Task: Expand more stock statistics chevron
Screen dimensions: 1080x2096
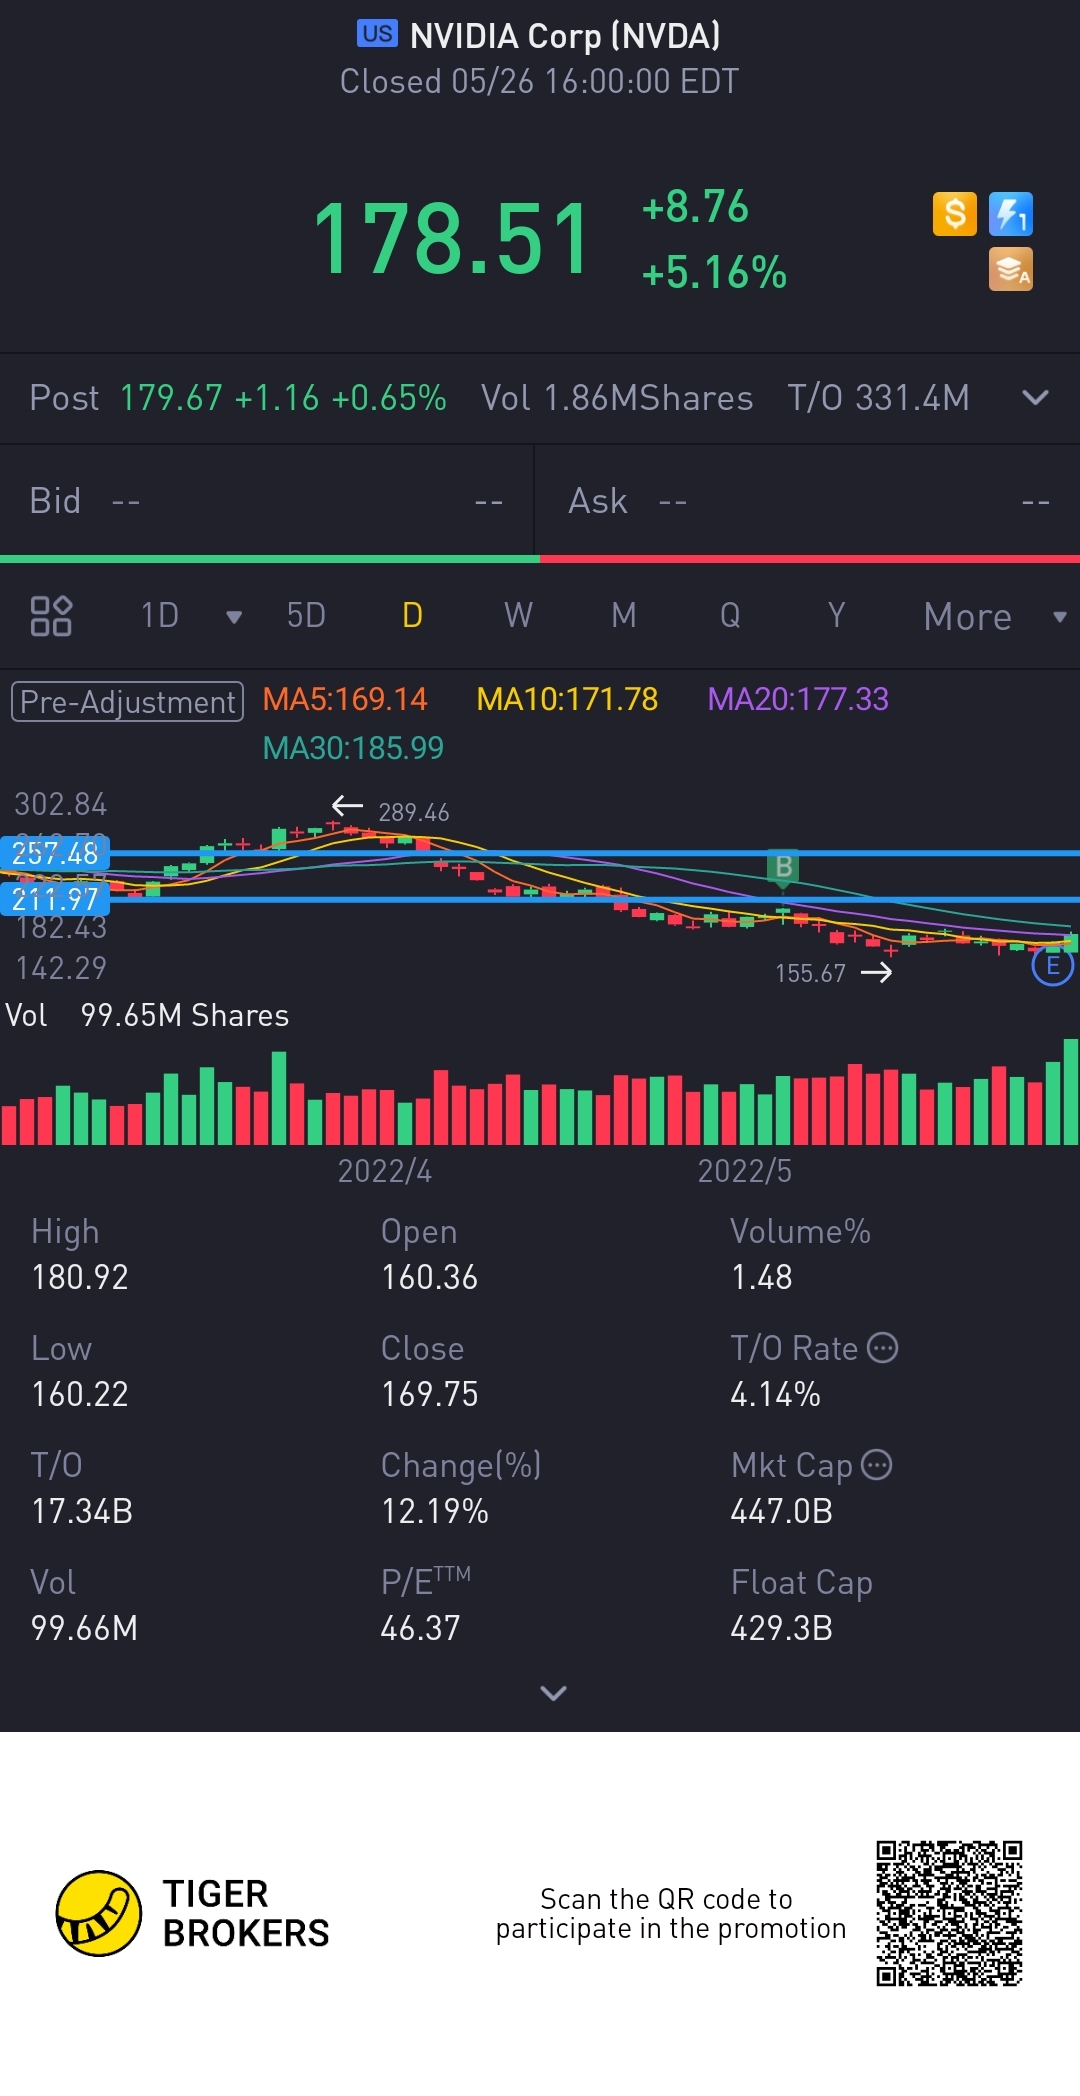Action: (553, 1693)
